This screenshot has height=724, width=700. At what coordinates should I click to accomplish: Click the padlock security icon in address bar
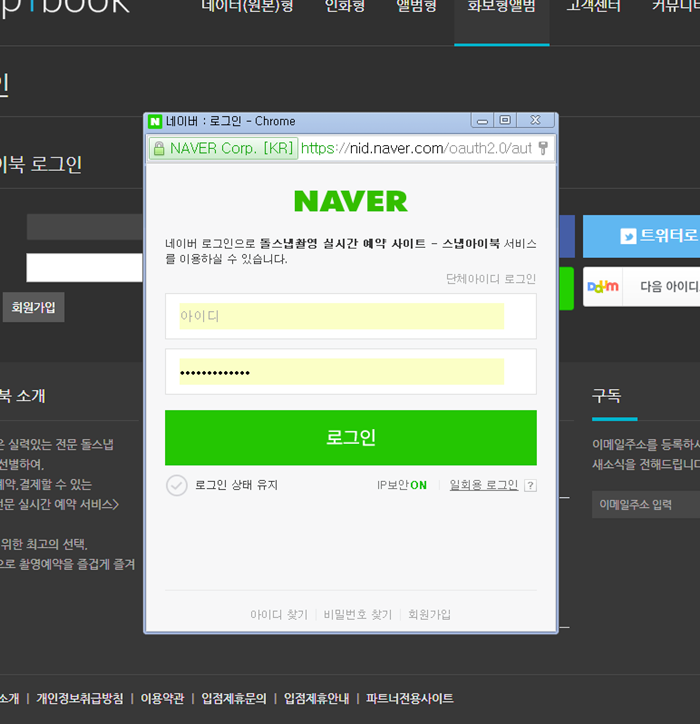pos(159,149)
